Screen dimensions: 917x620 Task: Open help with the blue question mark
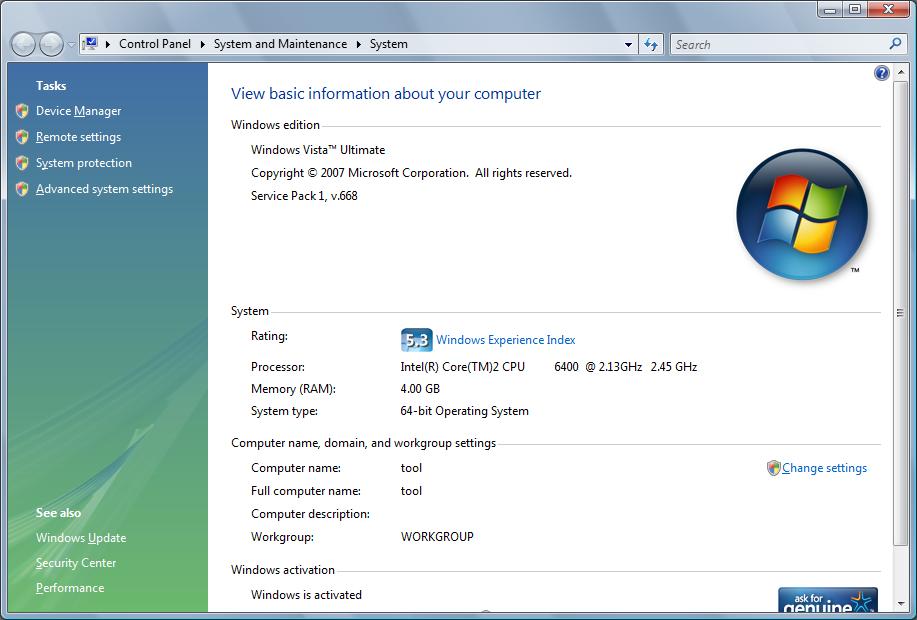tap(881, 73)
